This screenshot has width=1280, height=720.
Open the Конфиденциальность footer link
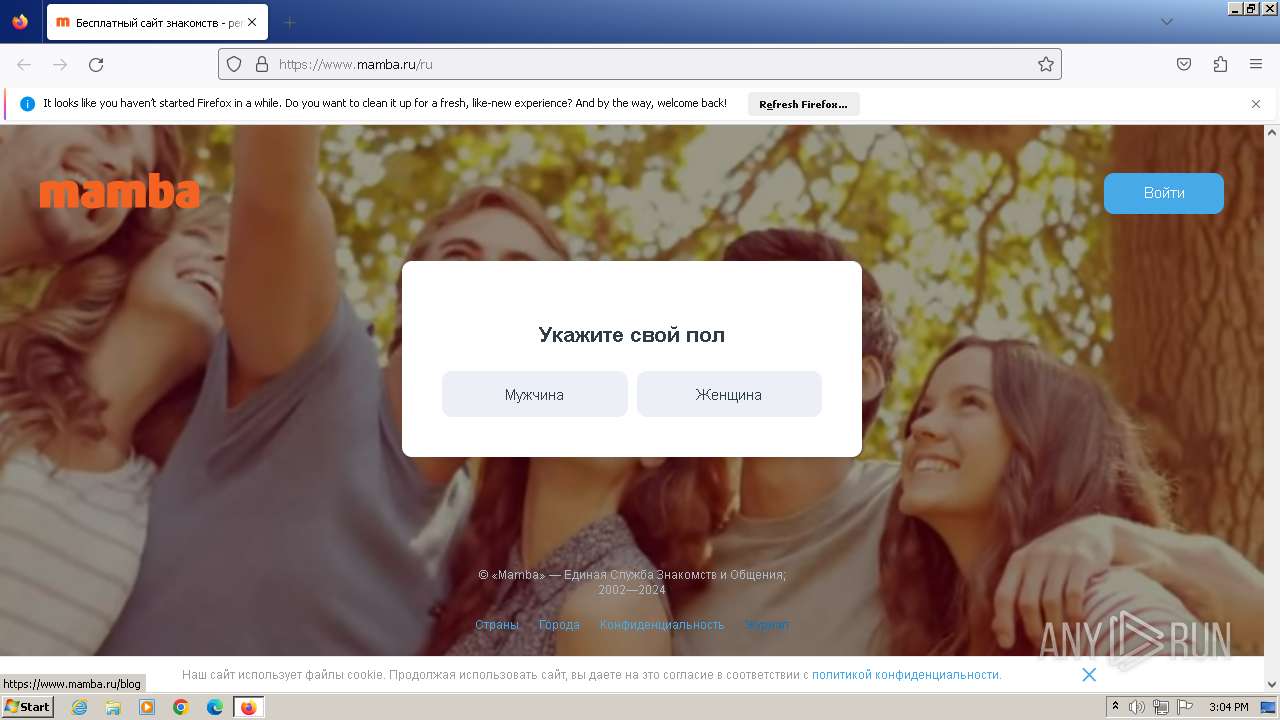tap(662, 625)
